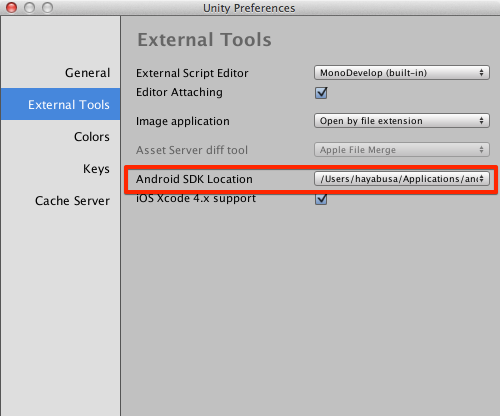Select External Tools in the sidebar
500x416 pixels.
coord(60,104)
